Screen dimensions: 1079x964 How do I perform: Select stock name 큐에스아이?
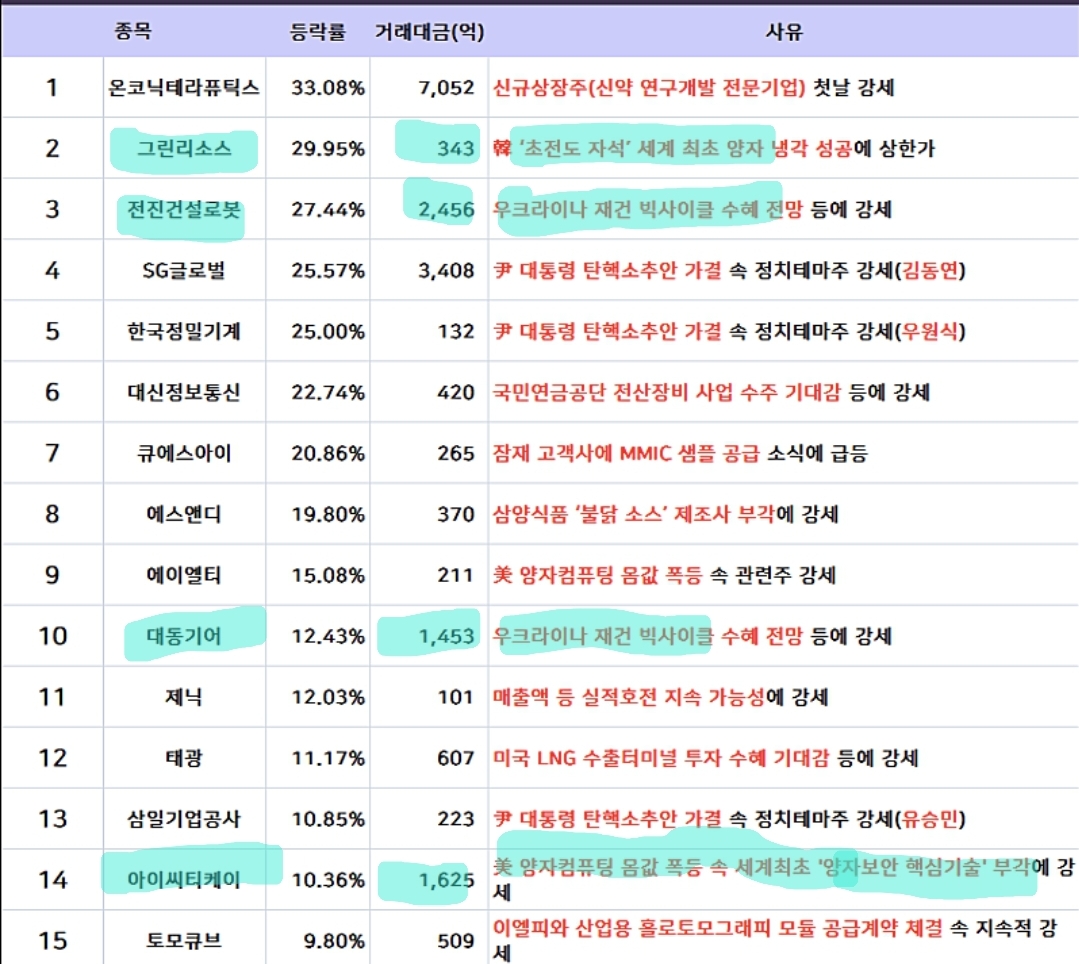[x=184, y=453]
